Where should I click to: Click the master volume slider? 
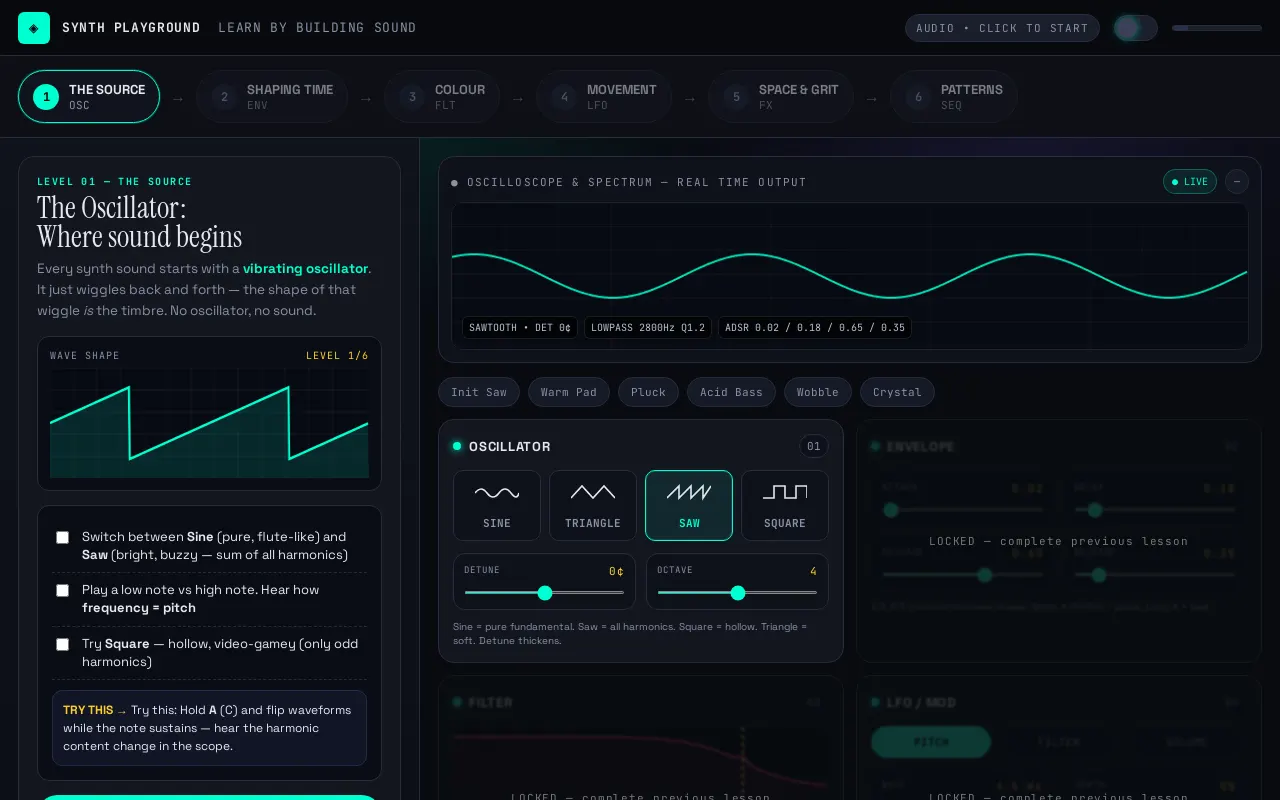point(1217,28)
